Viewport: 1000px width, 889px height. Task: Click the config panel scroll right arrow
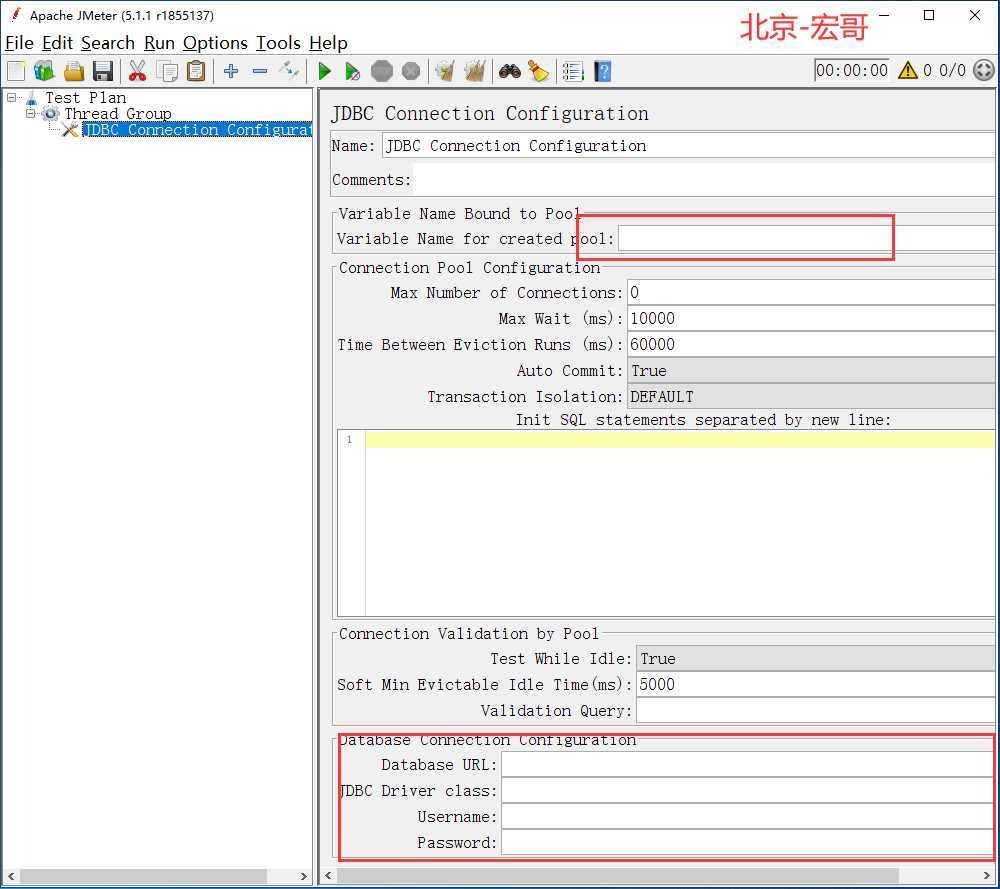coord(987,876)
